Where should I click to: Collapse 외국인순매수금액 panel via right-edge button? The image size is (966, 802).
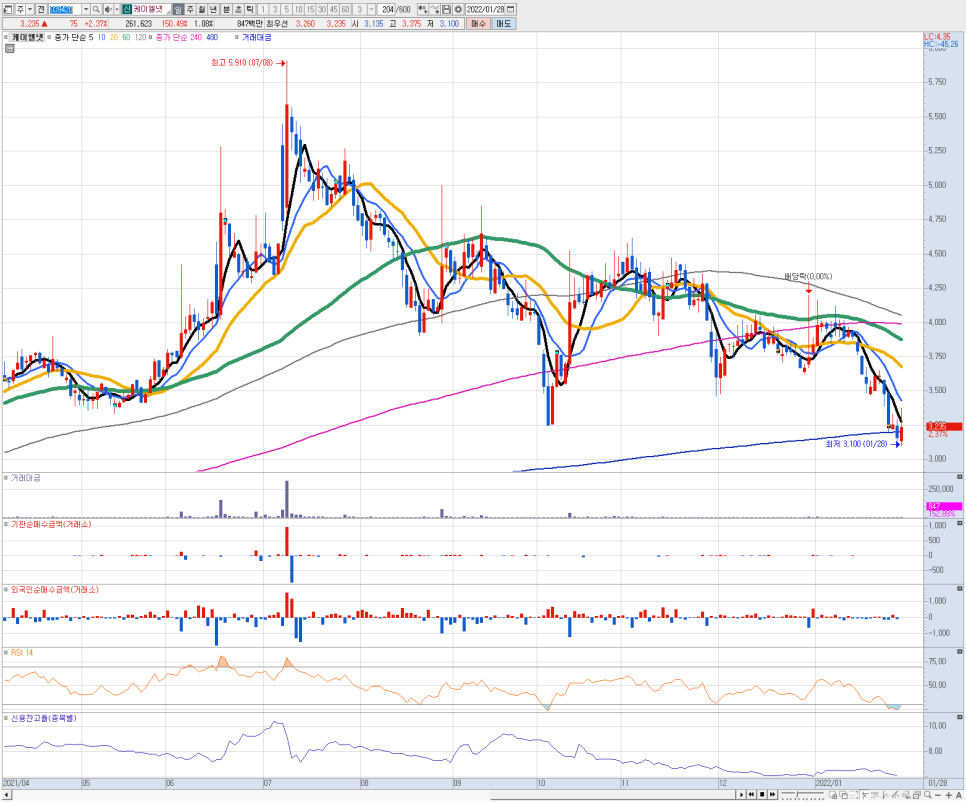(959, 588)
